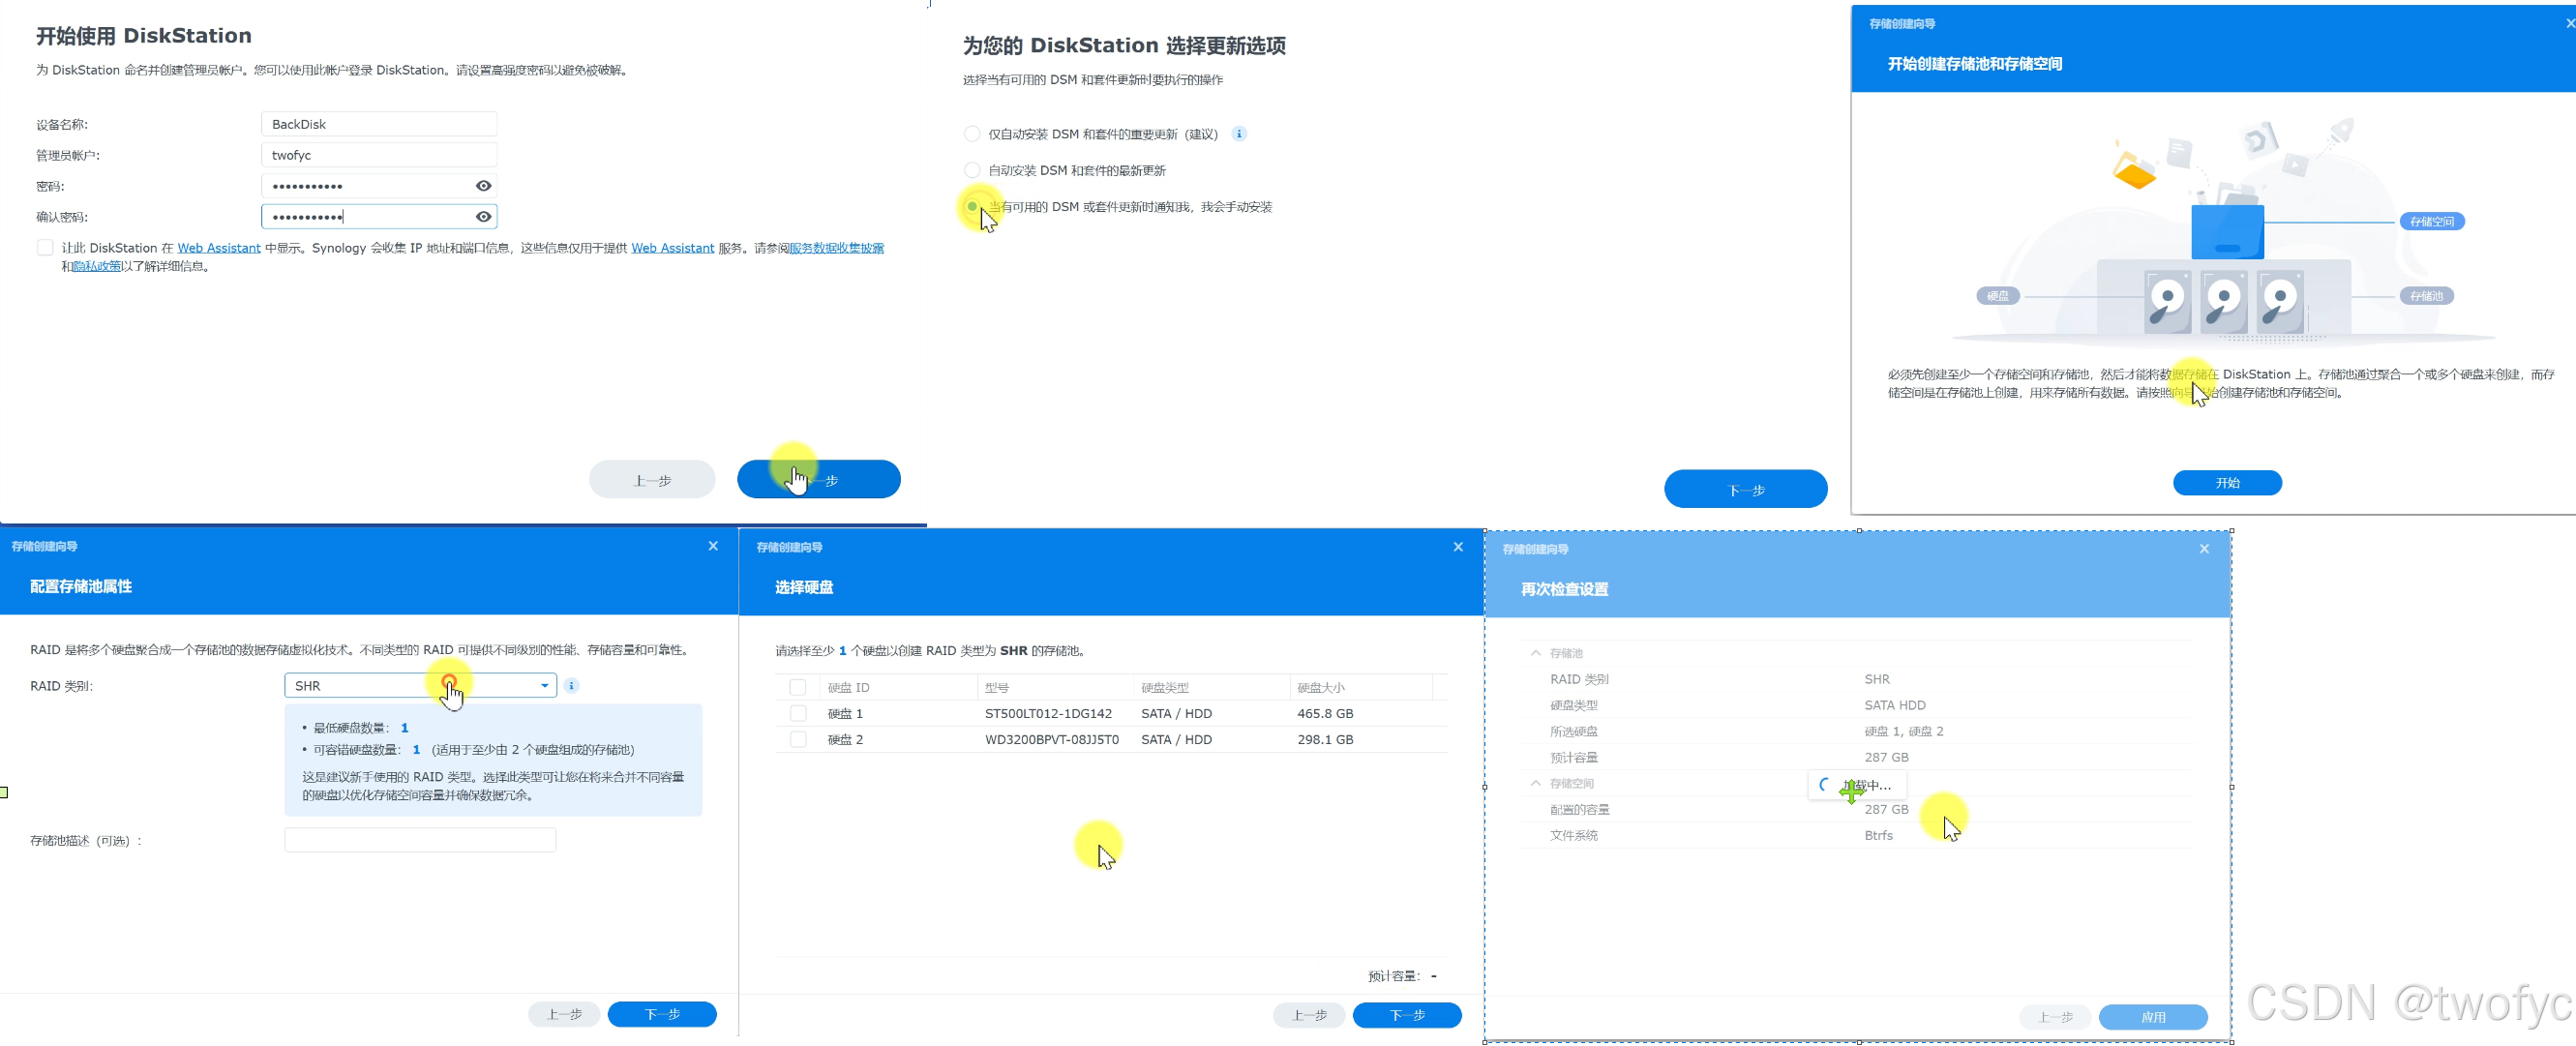Close the select drives wizard dialog
The height and width of the screenshot is (1046, 2576).
pos(1458,547)
